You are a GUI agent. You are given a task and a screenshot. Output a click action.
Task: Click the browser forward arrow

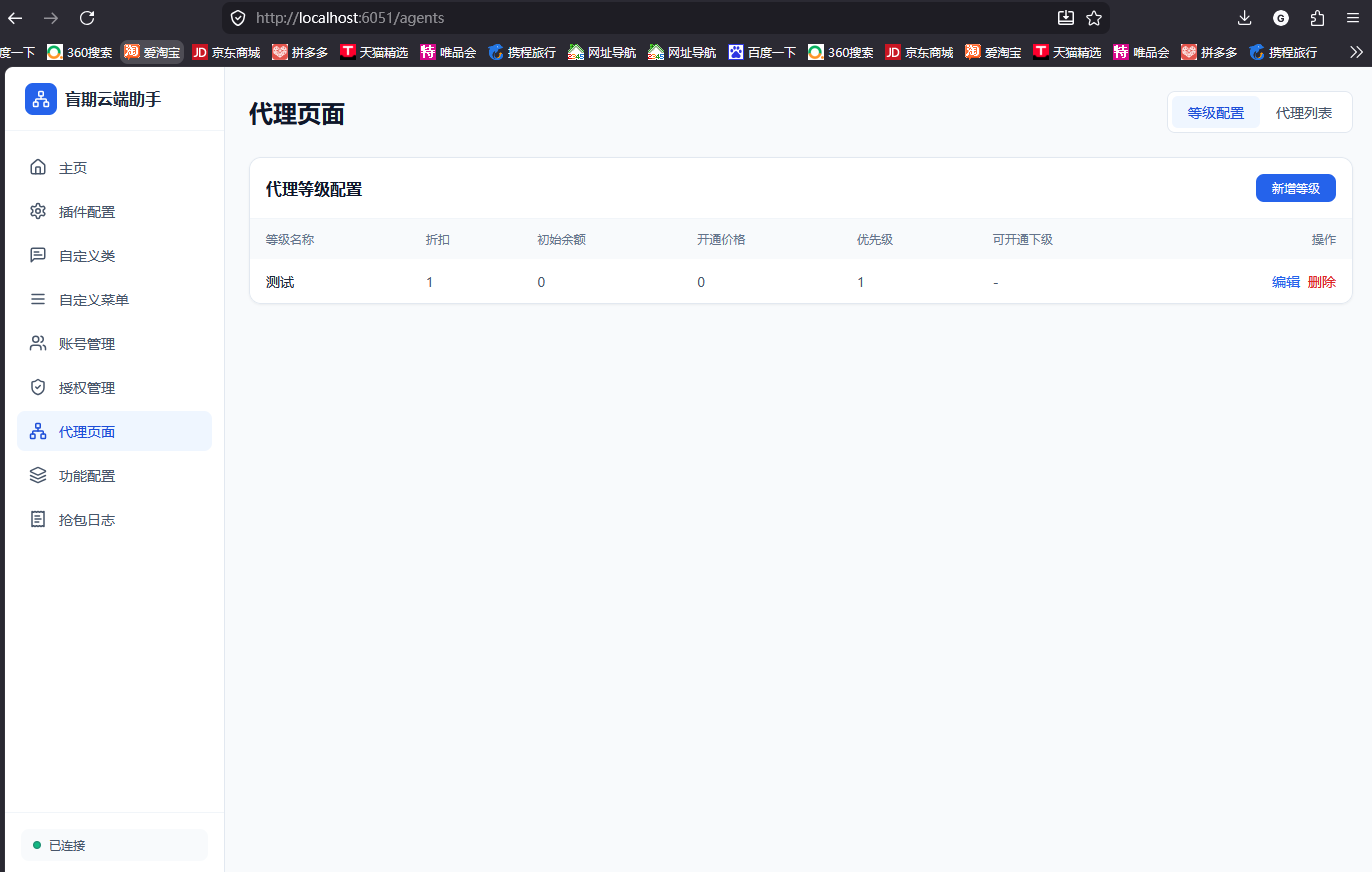click(x=51, y=18)
